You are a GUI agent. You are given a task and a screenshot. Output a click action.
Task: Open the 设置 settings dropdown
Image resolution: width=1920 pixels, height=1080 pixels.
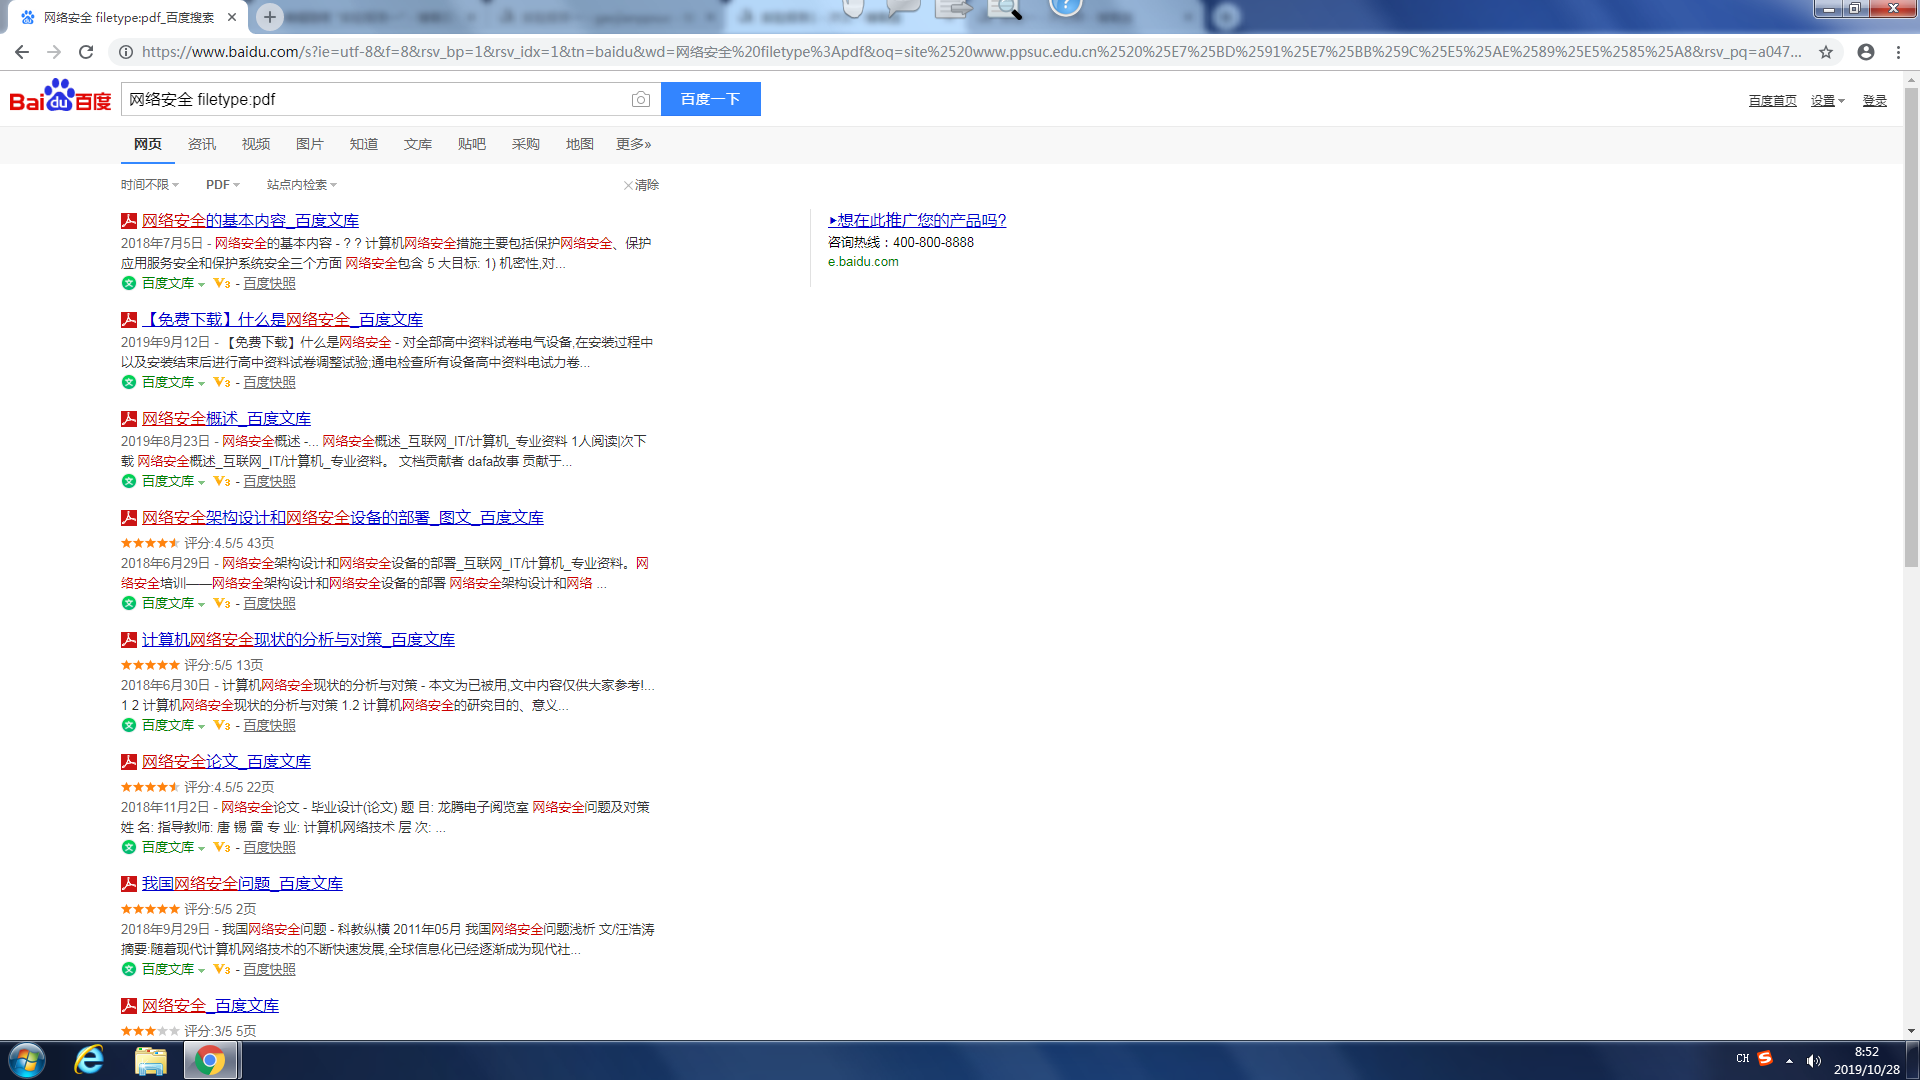[1826, 101]
